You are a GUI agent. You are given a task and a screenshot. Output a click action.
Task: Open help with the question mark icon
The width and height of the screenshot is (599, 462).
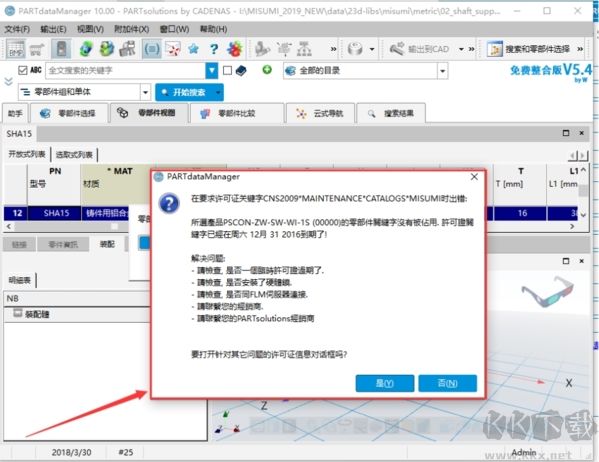click(x=214, y=49)
